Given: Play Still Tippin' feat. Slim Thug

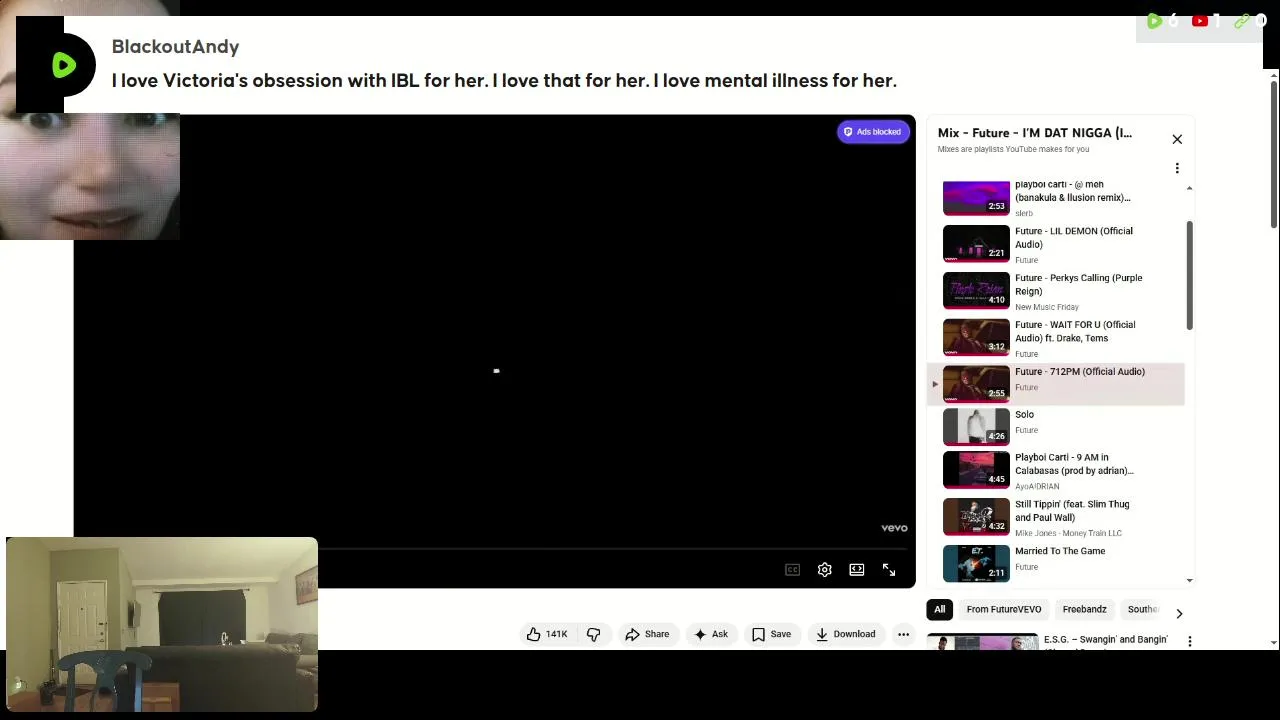Looking at the screenshot, I should click(x=1055, y=518).
